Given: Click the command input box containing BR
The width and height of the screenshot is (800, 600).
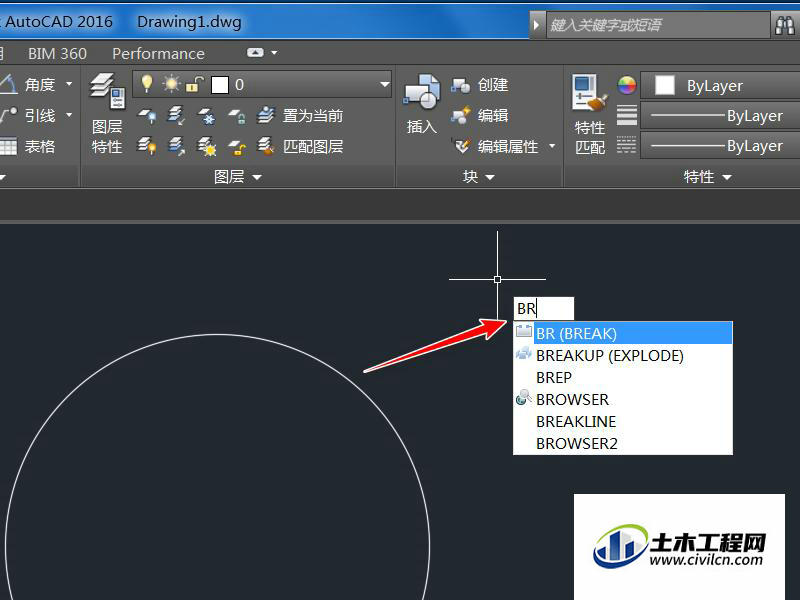Looking at the screenshot, I should coord(544,308).
